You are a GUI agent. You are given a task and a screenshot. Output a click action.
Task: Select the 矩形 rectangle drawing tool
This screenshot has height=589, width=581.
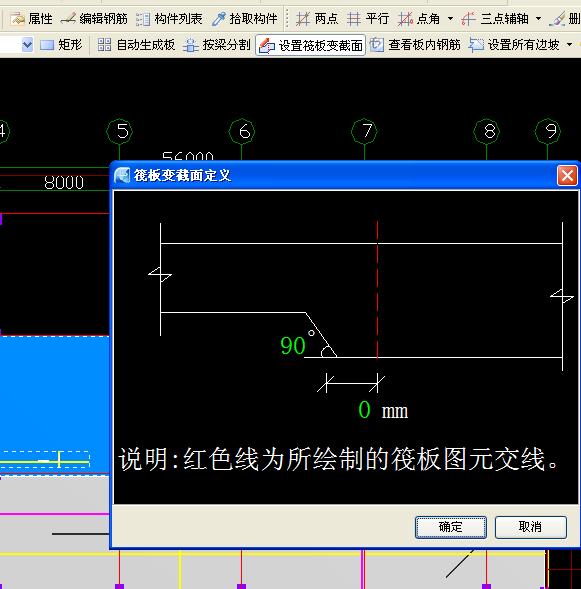tap(61, 45)
